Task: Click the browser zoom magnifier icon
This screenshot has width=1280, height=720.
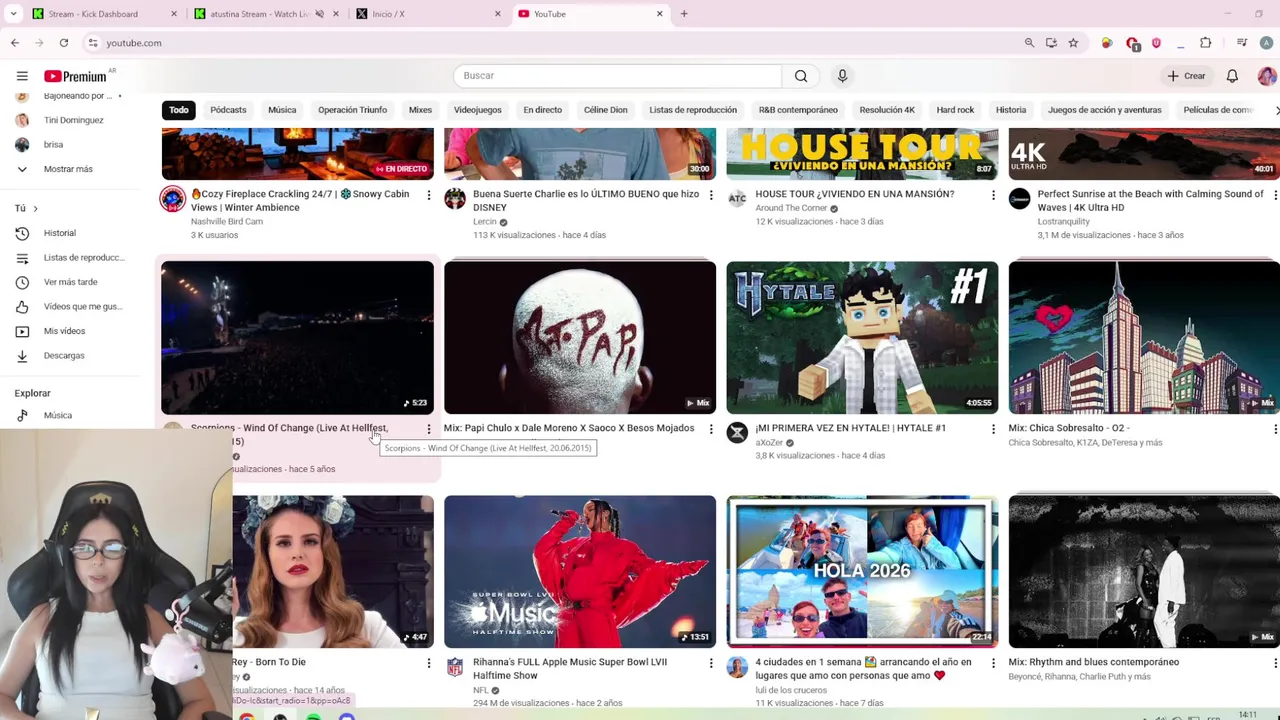Action: pyautogui.click(x=1029, y=43)
